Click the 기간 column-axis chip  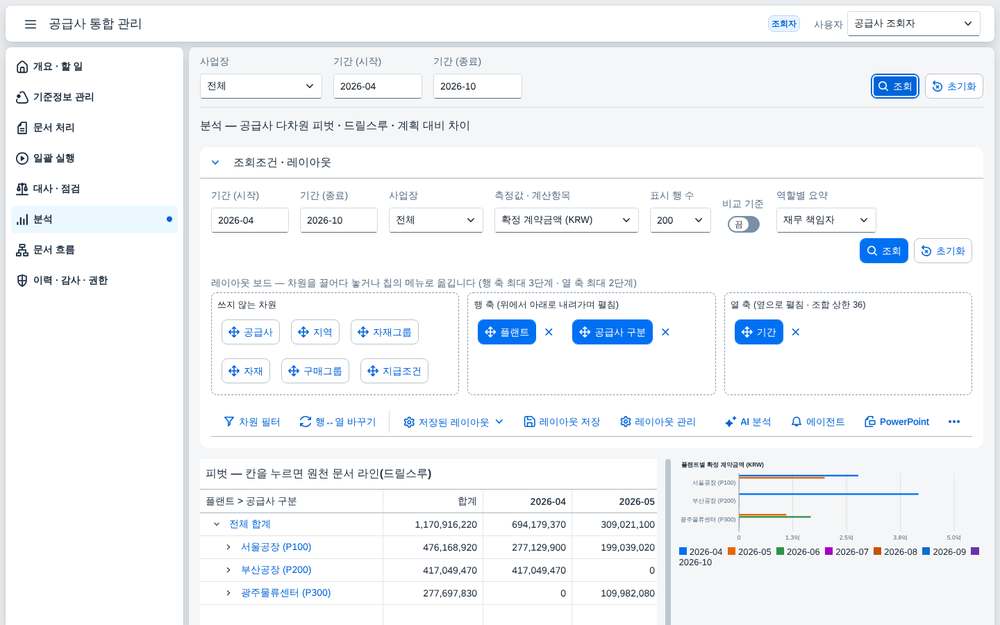coord(759,332)
